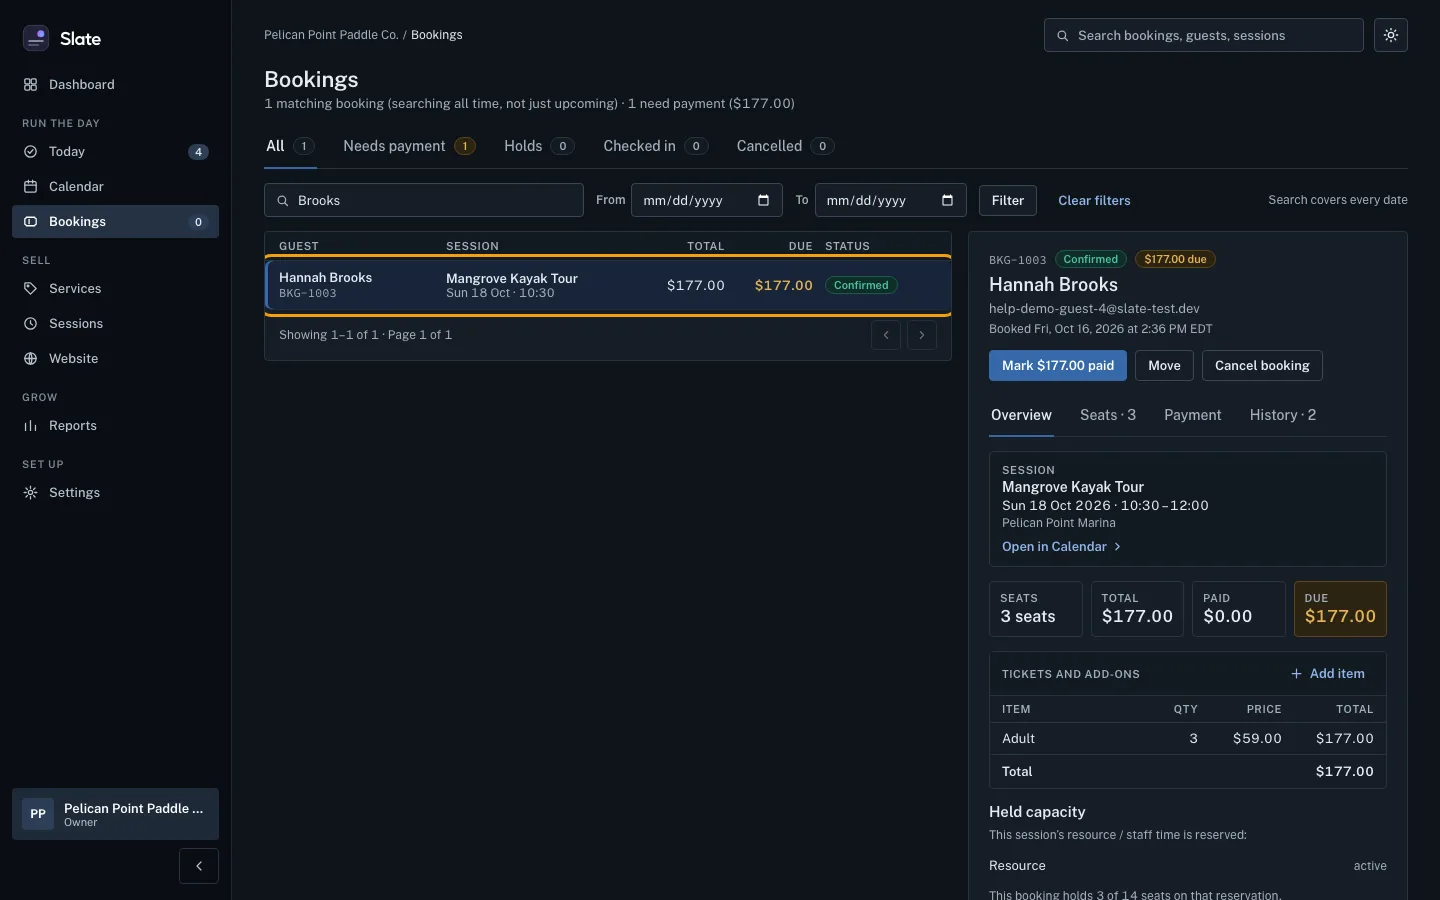Select the Hannah Brooks booking row
This screenshot has height=900, width=1440.
tap(608, 286)
